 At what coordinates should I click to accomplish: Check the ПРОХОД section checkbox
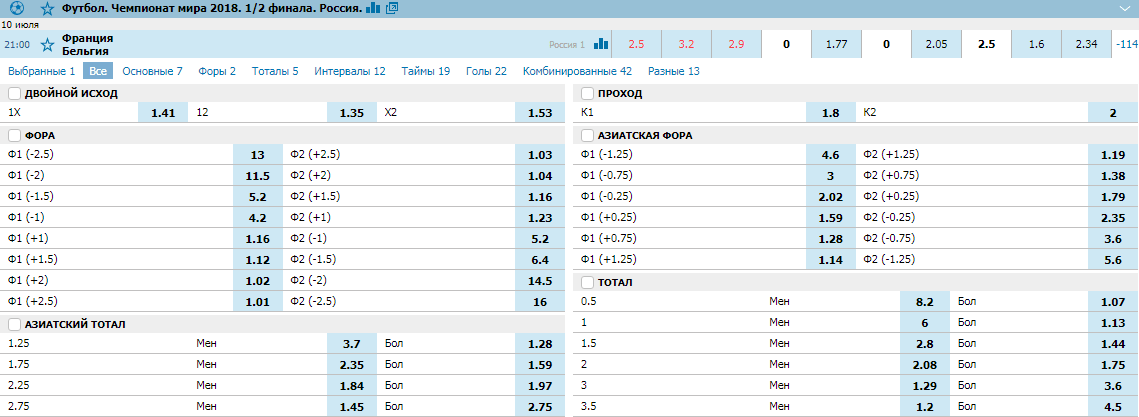point(587,94)
